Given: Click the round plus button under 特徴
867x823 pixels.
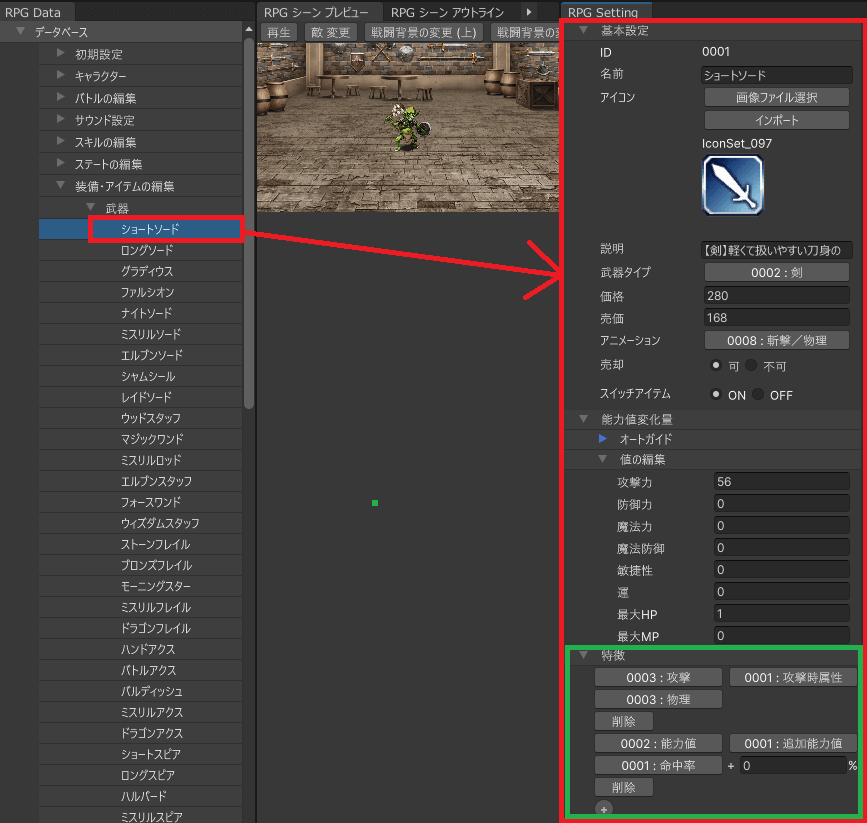Looking at the screenshot, I should point(602,808).
